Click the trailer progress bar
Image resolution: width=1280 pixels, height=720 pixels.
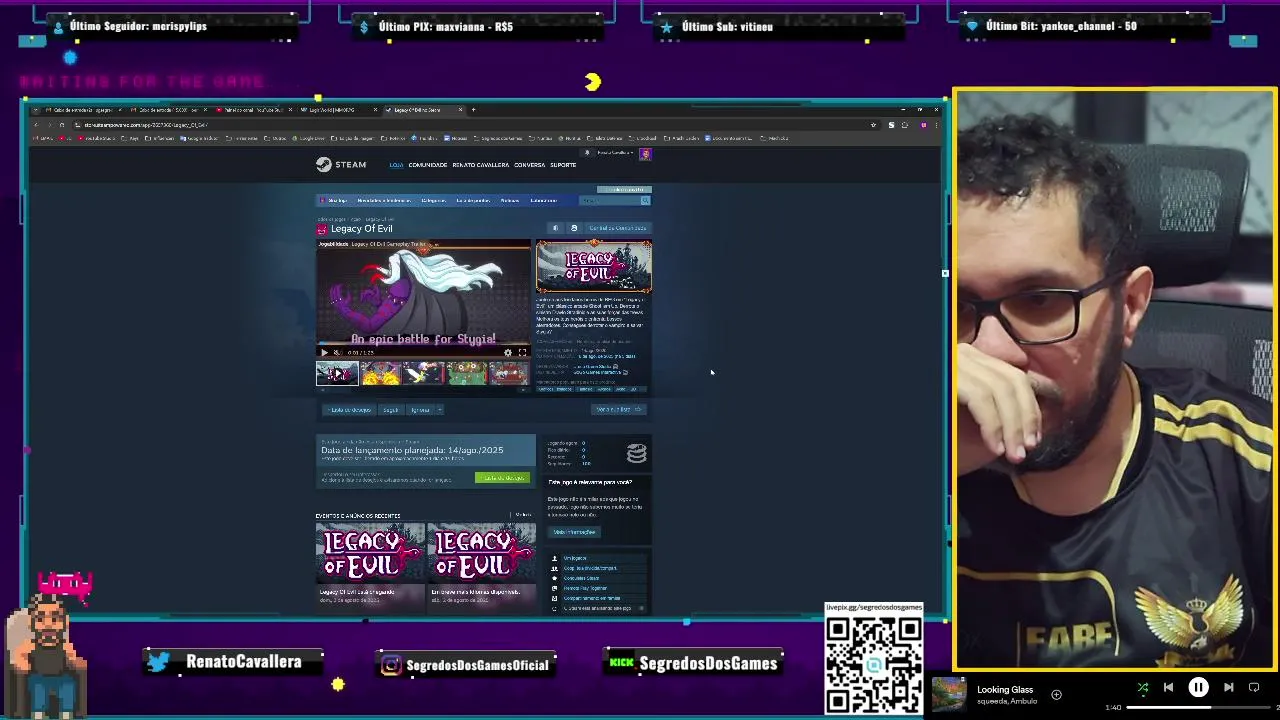click(x=424, y=346)
